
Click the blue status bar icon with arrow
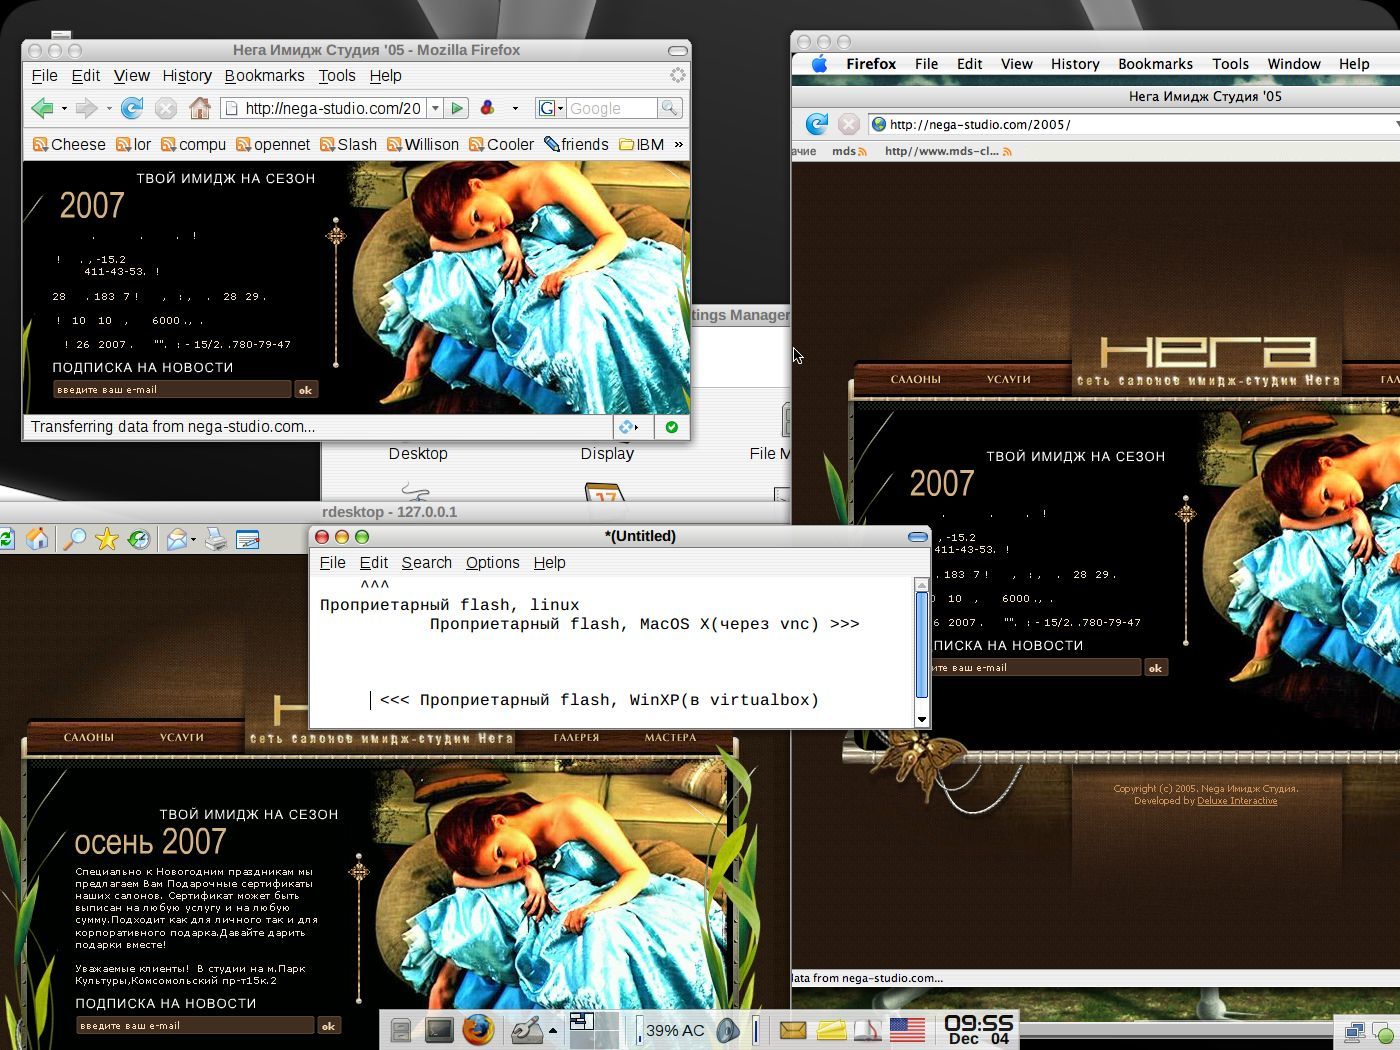(x=629, y=427)
